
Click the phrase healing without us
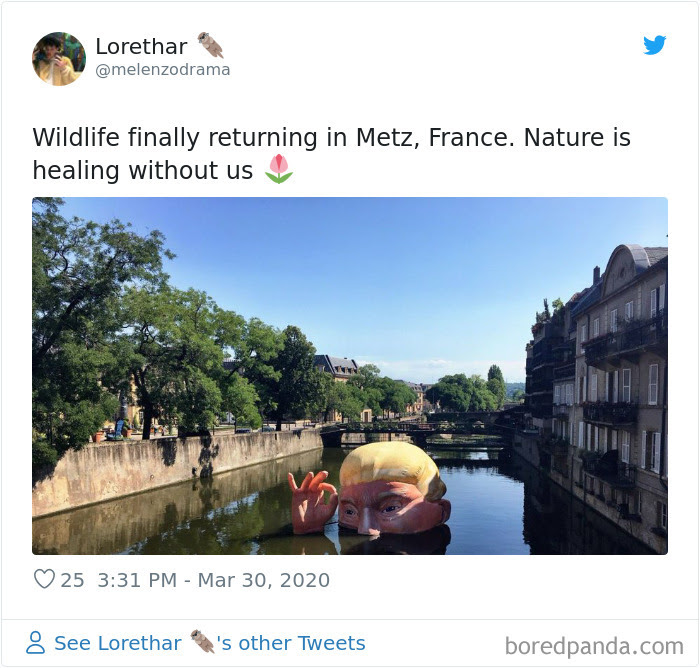[143, 170]
